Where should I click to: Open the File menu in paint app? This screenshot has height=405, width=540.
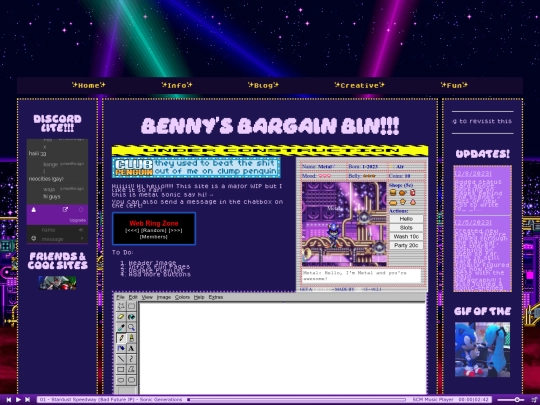click(121, 297)
